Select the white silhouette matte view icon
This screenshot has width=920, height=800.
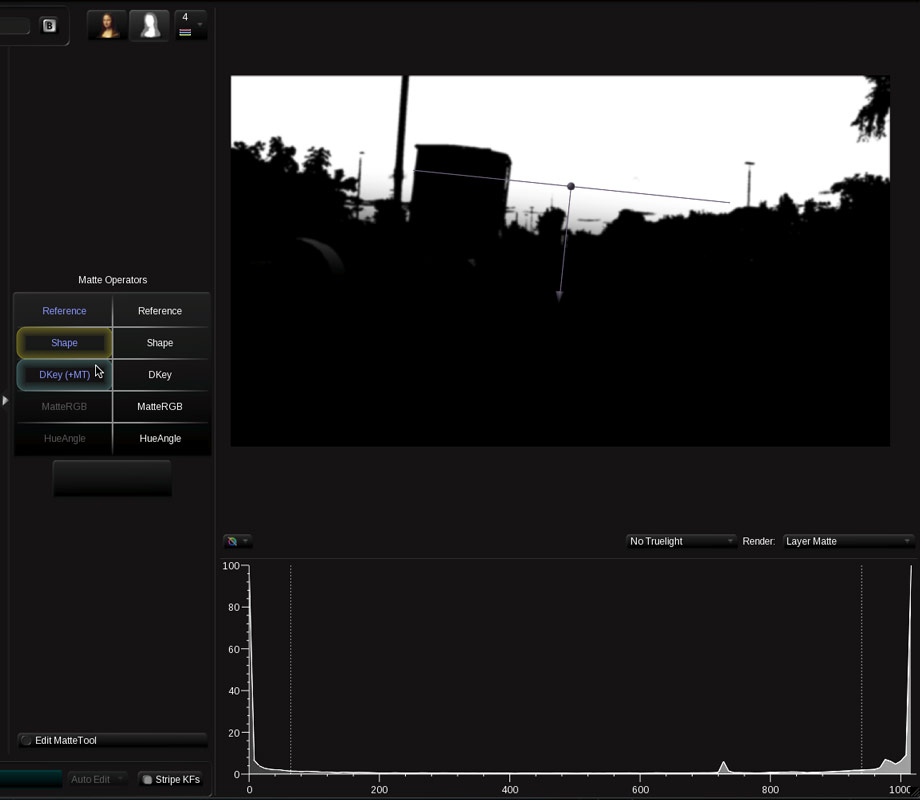tap(150, 26)
